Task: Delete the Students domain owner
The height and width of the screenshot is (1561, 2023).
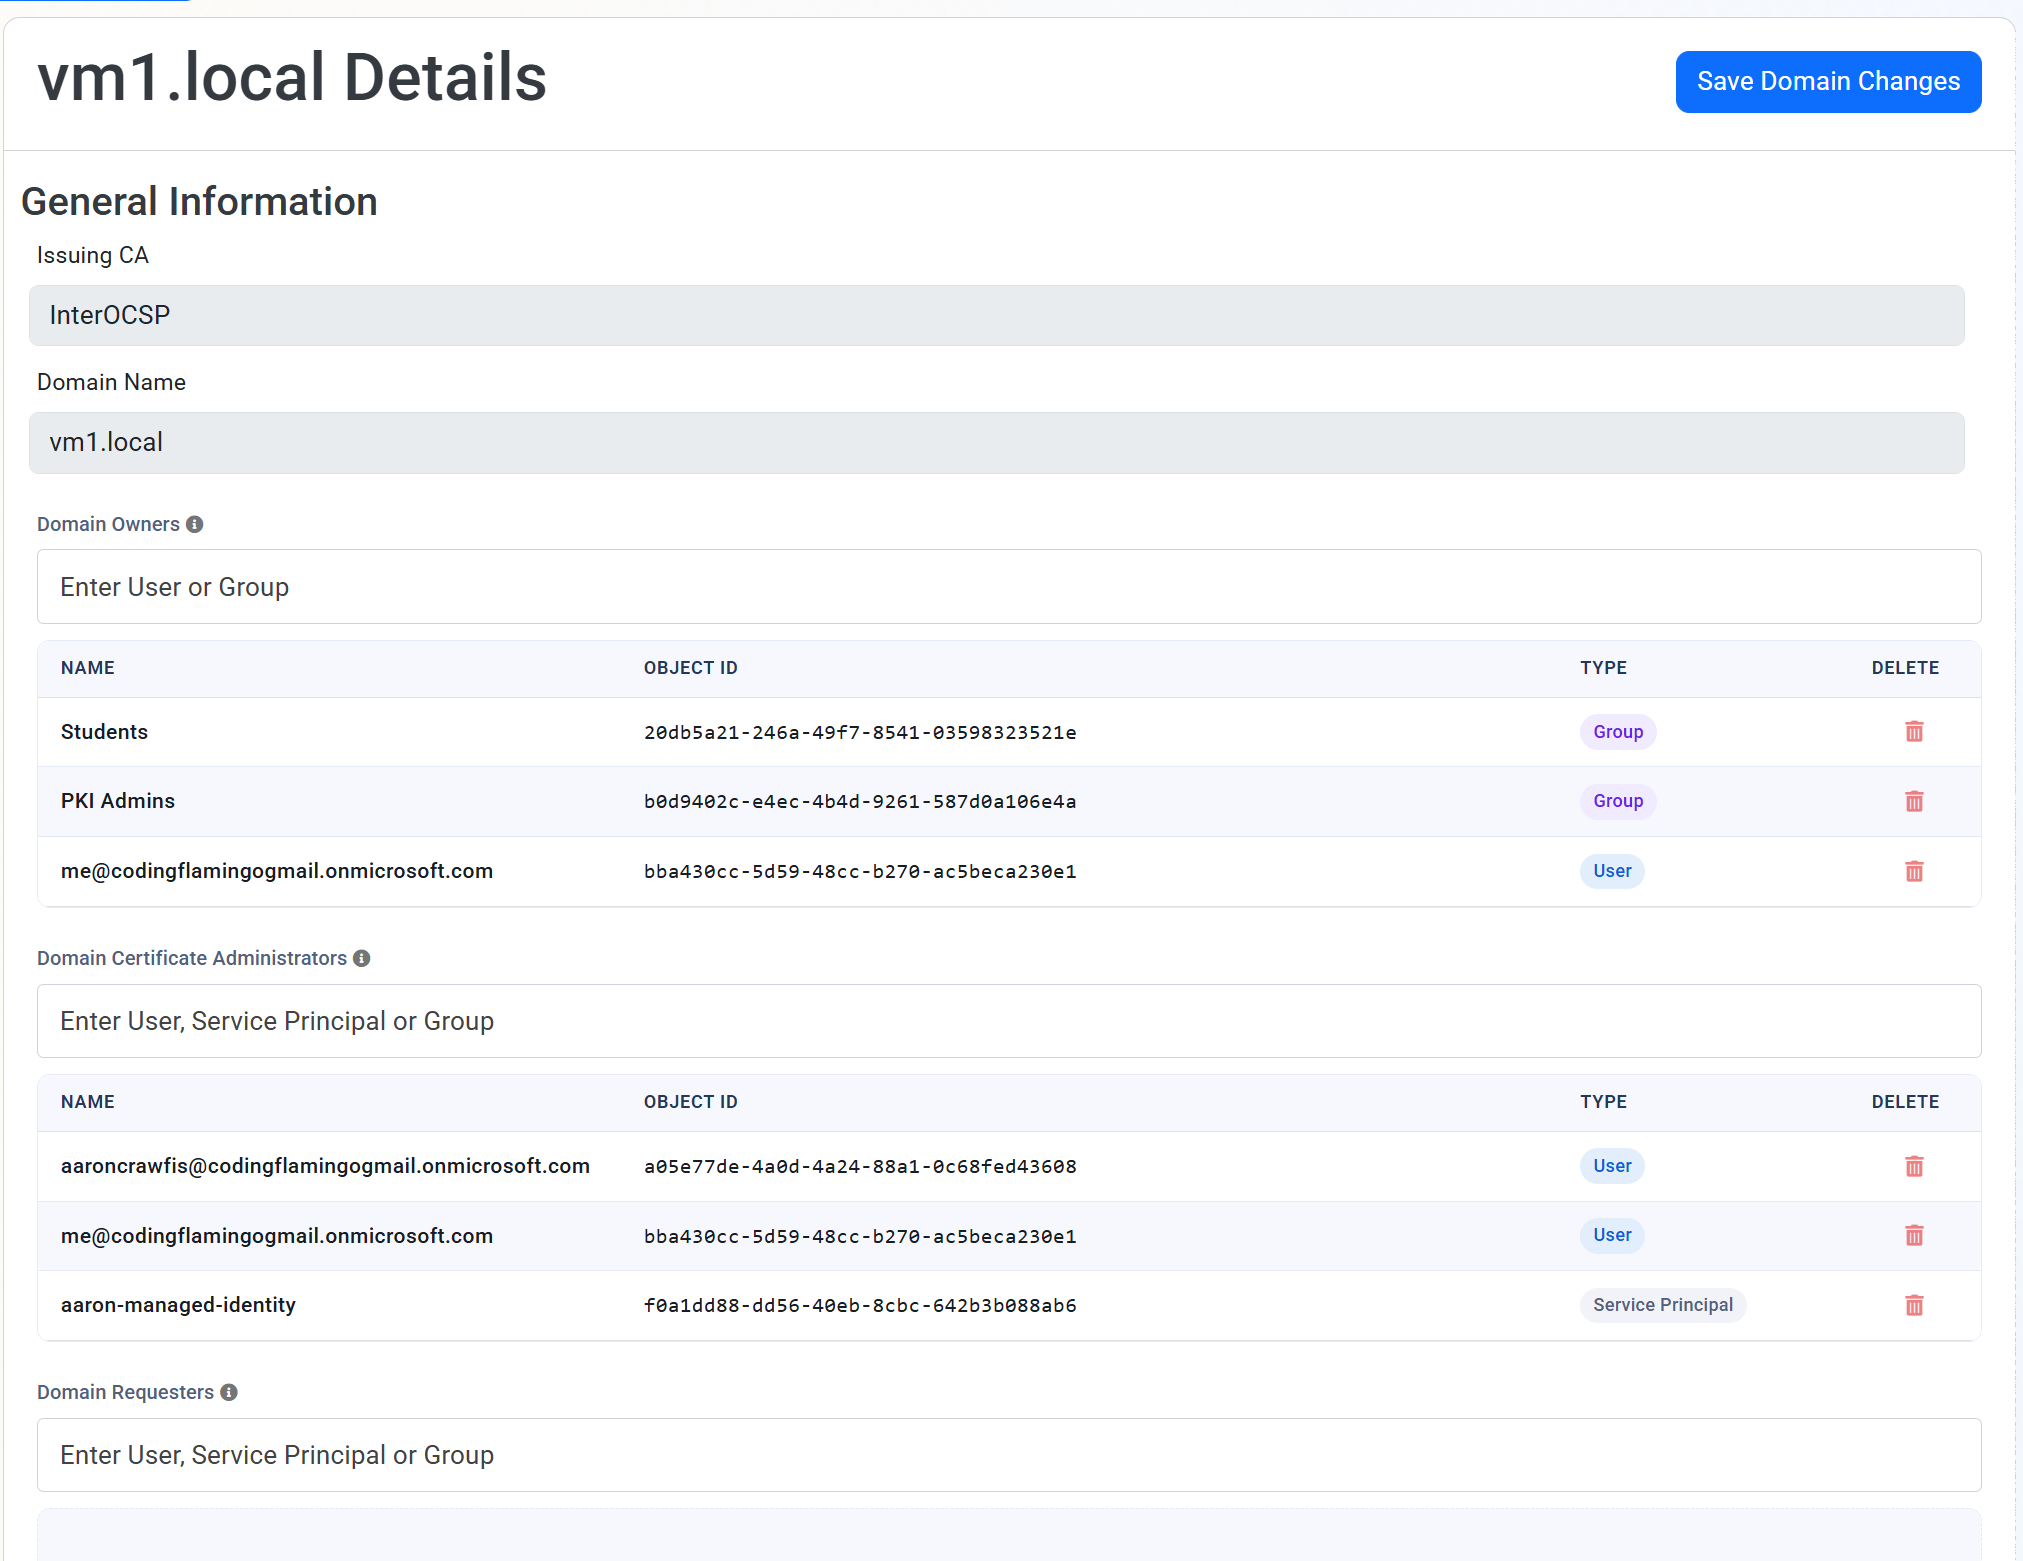Action: click(1914, 732)
